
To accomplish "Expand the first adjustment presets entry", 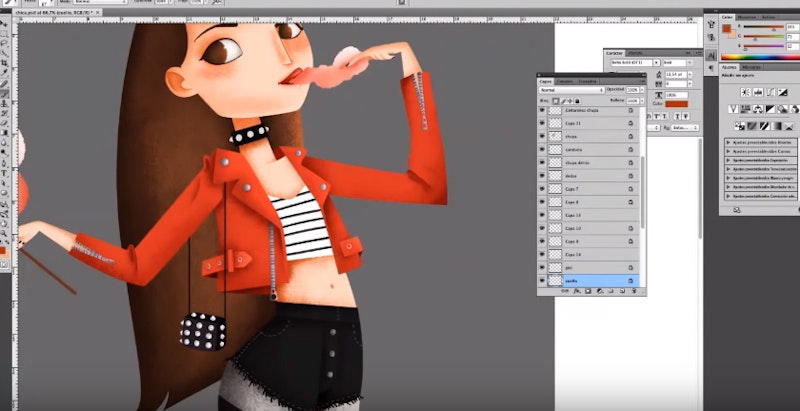I will (727, 143).
